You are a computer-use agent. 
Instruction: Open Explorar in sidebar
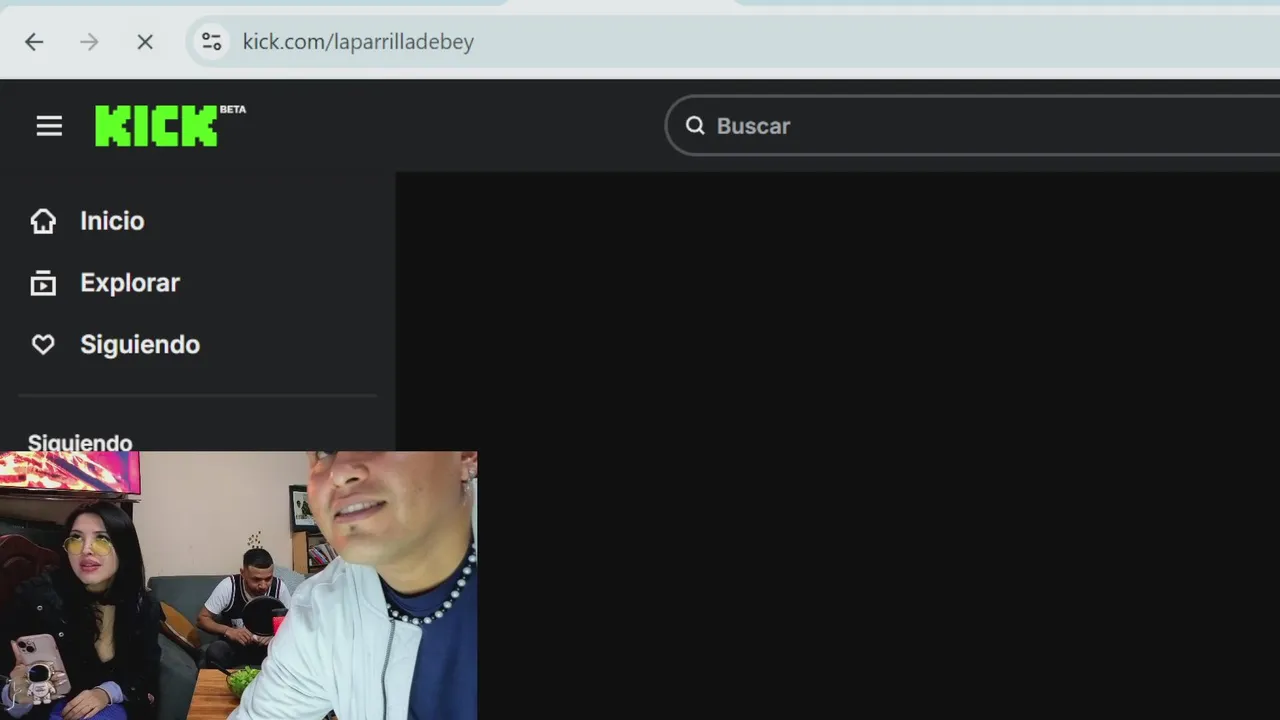130,283
